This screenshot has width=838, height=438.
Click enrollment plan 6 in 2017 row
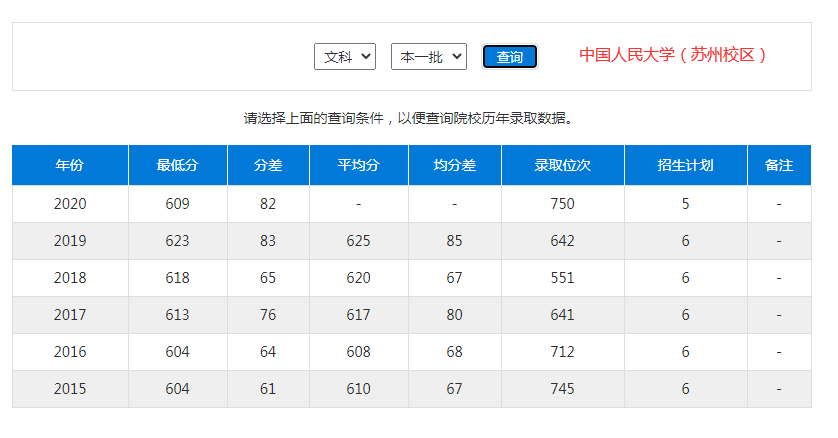click(x=685, y=315)
